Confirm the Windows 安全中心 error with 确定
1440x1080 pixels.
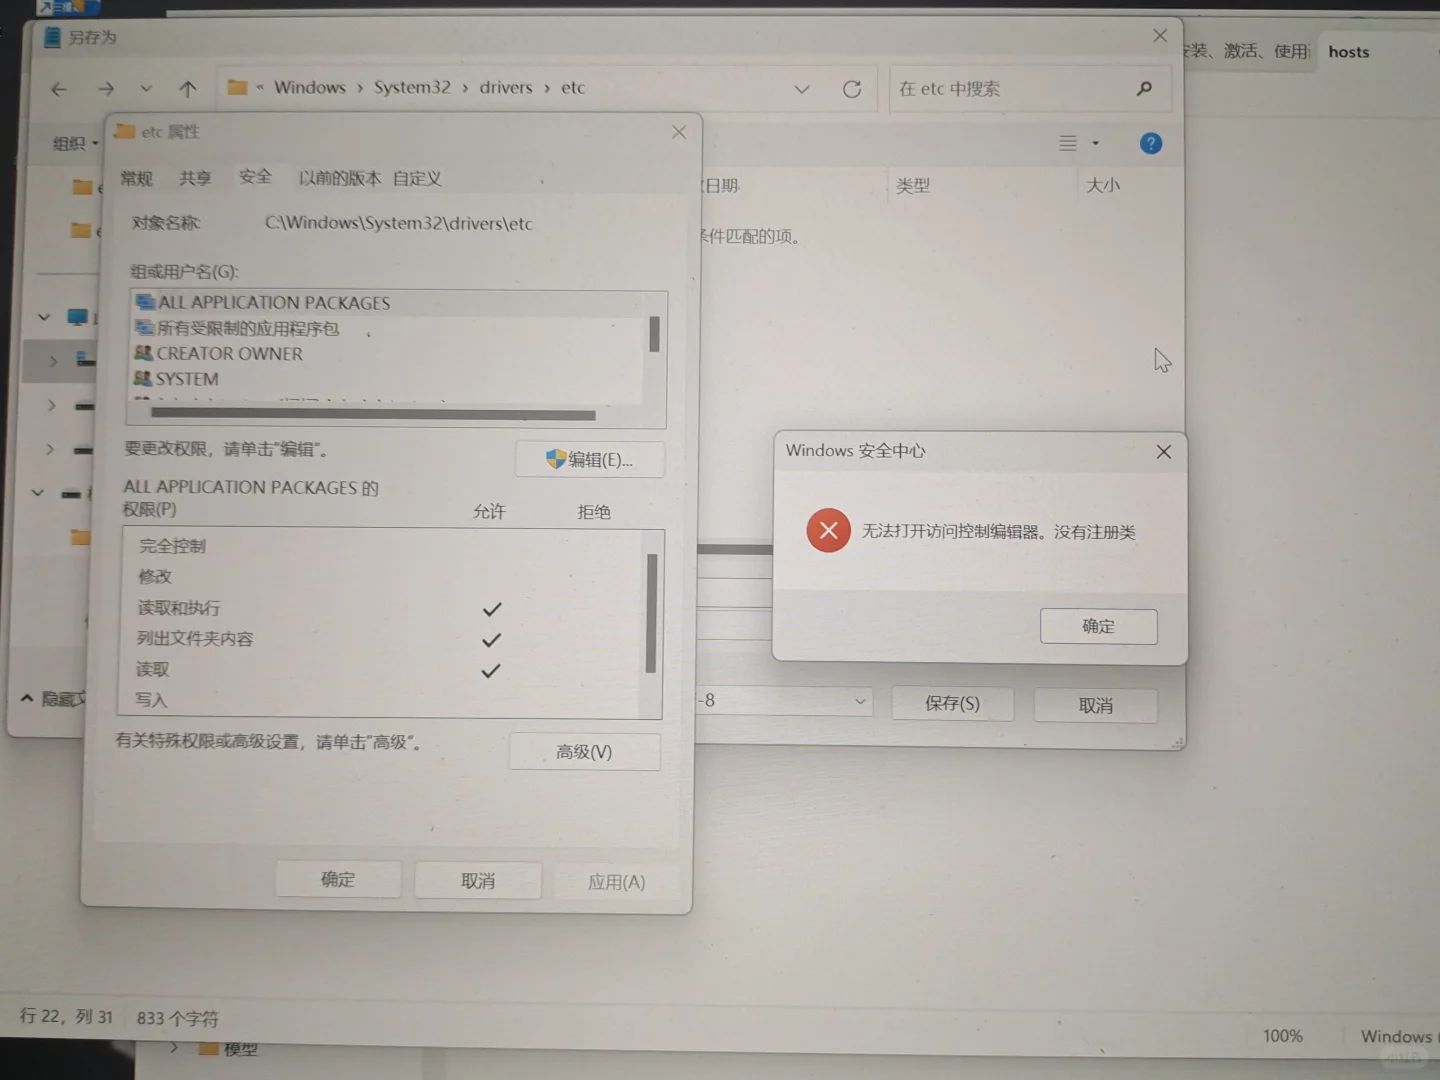pyautogui.click(x=1098, y=625)
